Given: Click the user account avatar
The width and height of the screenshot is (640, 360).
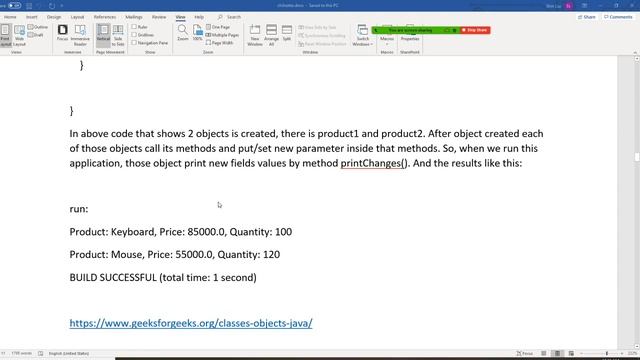Looking at the screenshot, I should click(568, 6).
